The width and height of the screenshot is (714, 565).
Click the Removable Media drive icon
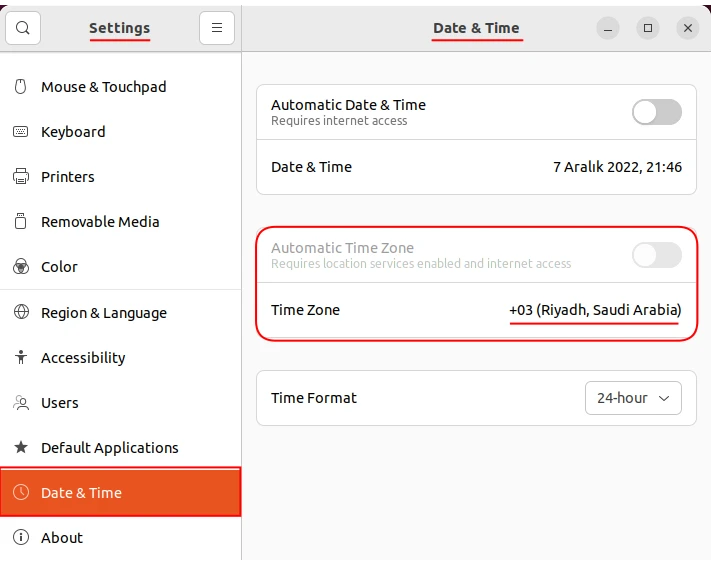[x=20, y=222]
